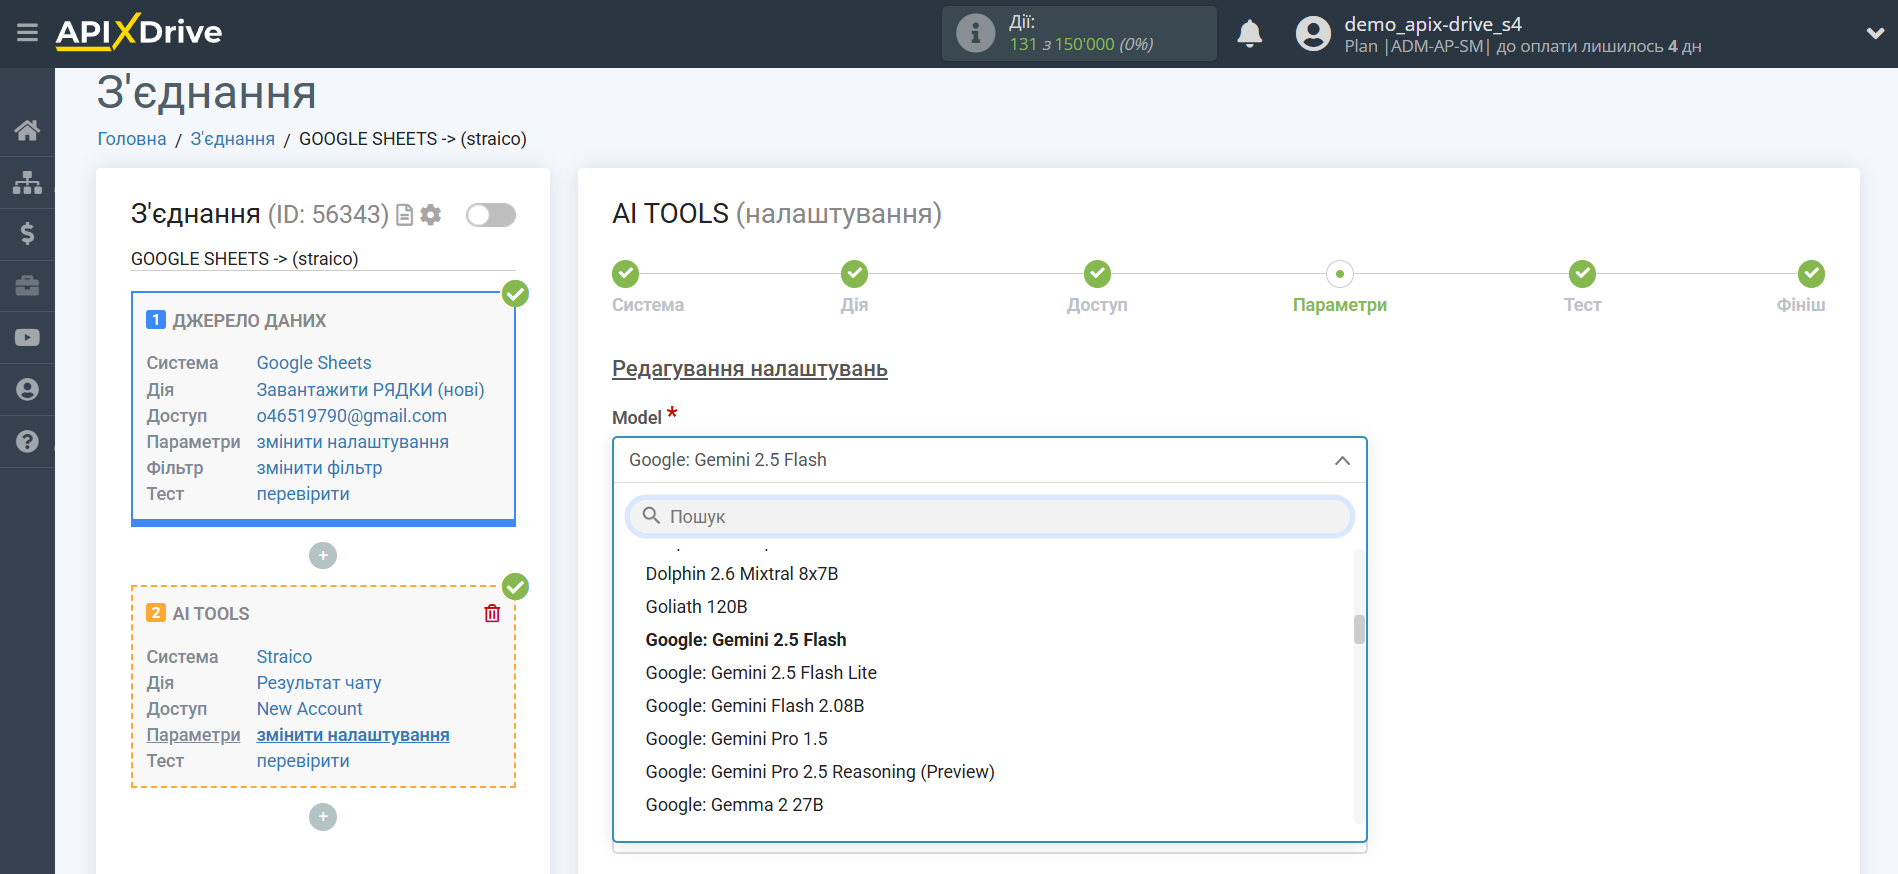Toggle the connection enable switch
Image resolution: width=1898 pixels, height=874 pixels.
pyautogui.click(x=490, y=215)
